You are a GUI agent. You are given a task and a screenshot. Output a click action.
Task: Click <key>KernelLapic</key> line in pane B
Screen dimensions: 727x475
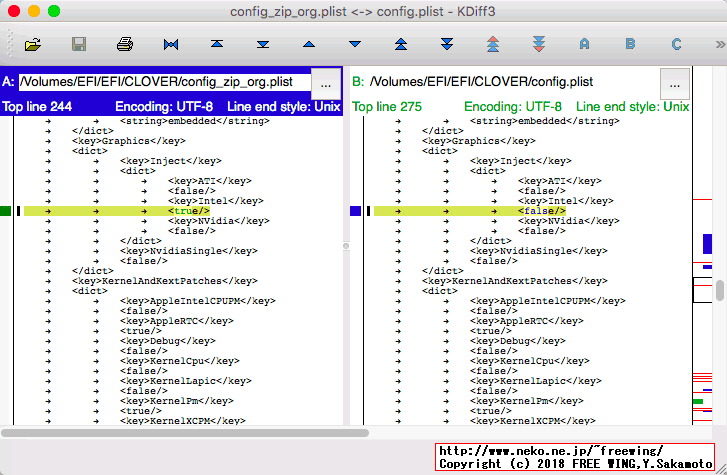click(536, 381)
